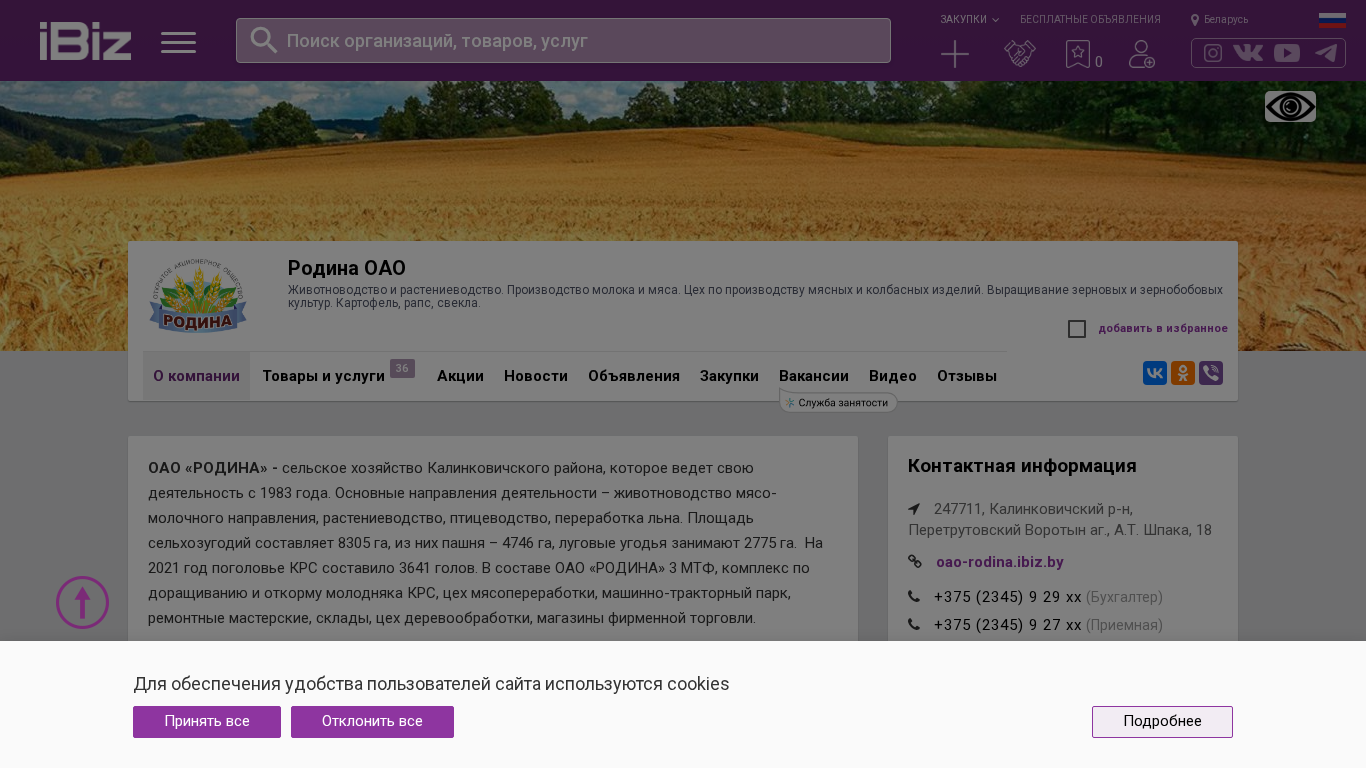Click the company address text

click(1060, 519)
